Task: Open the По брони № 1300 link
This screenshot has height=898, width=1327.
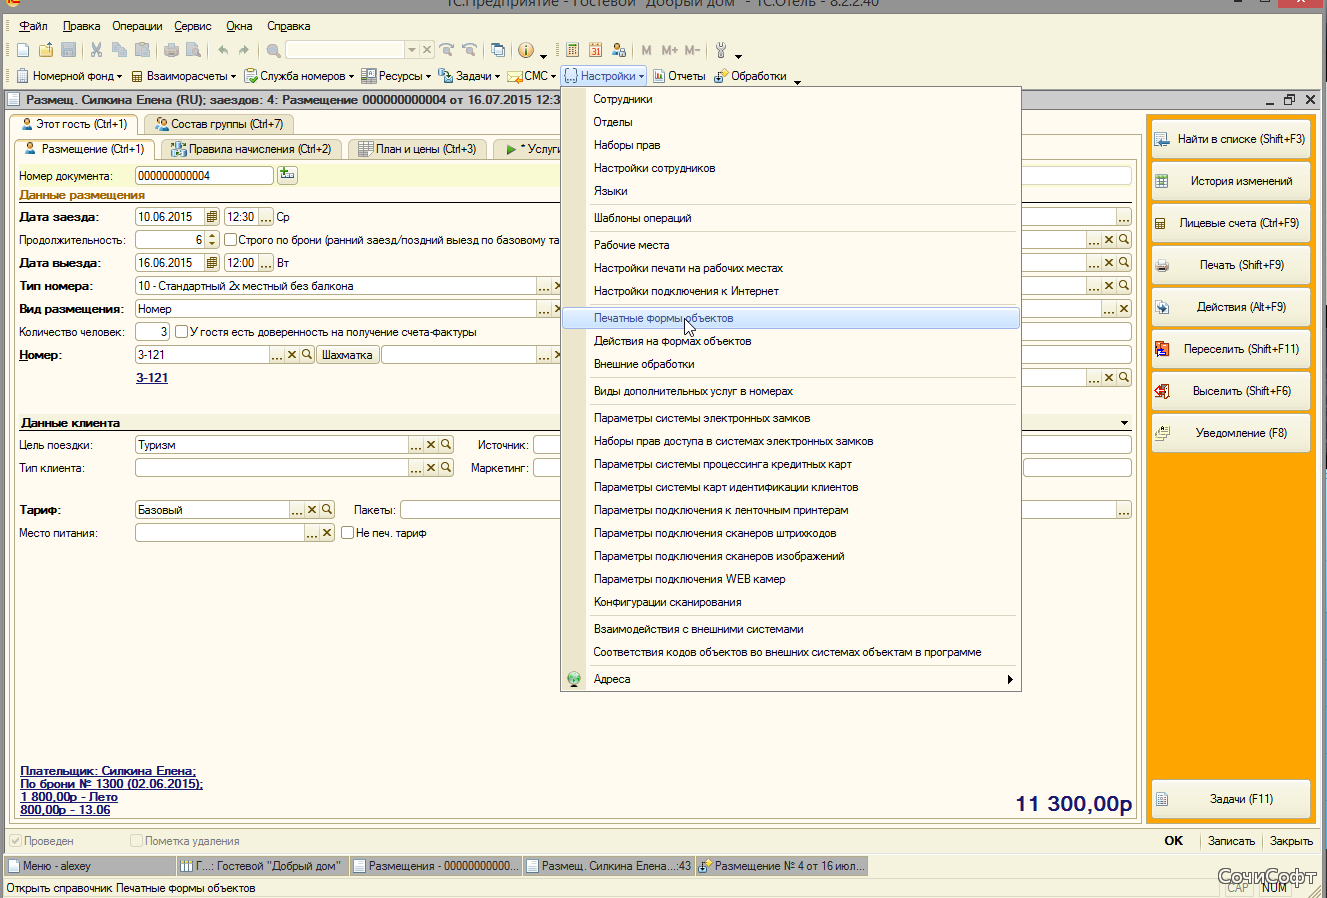Action: point(111,784)
